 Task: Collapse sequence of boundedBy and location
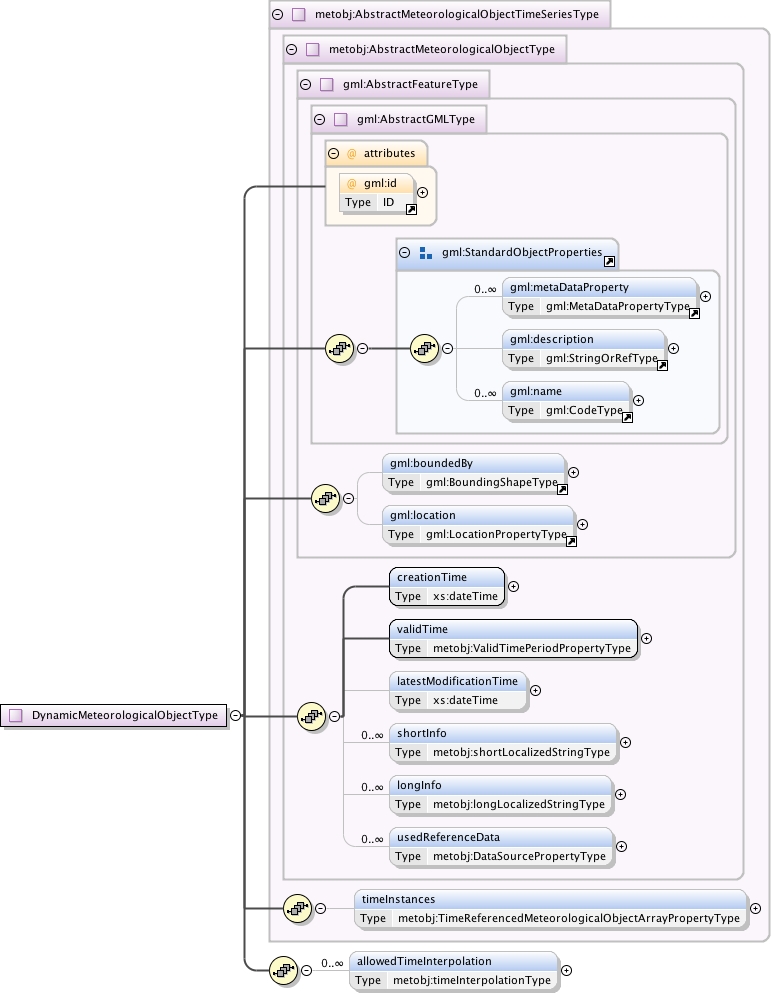tap(348, 498)
